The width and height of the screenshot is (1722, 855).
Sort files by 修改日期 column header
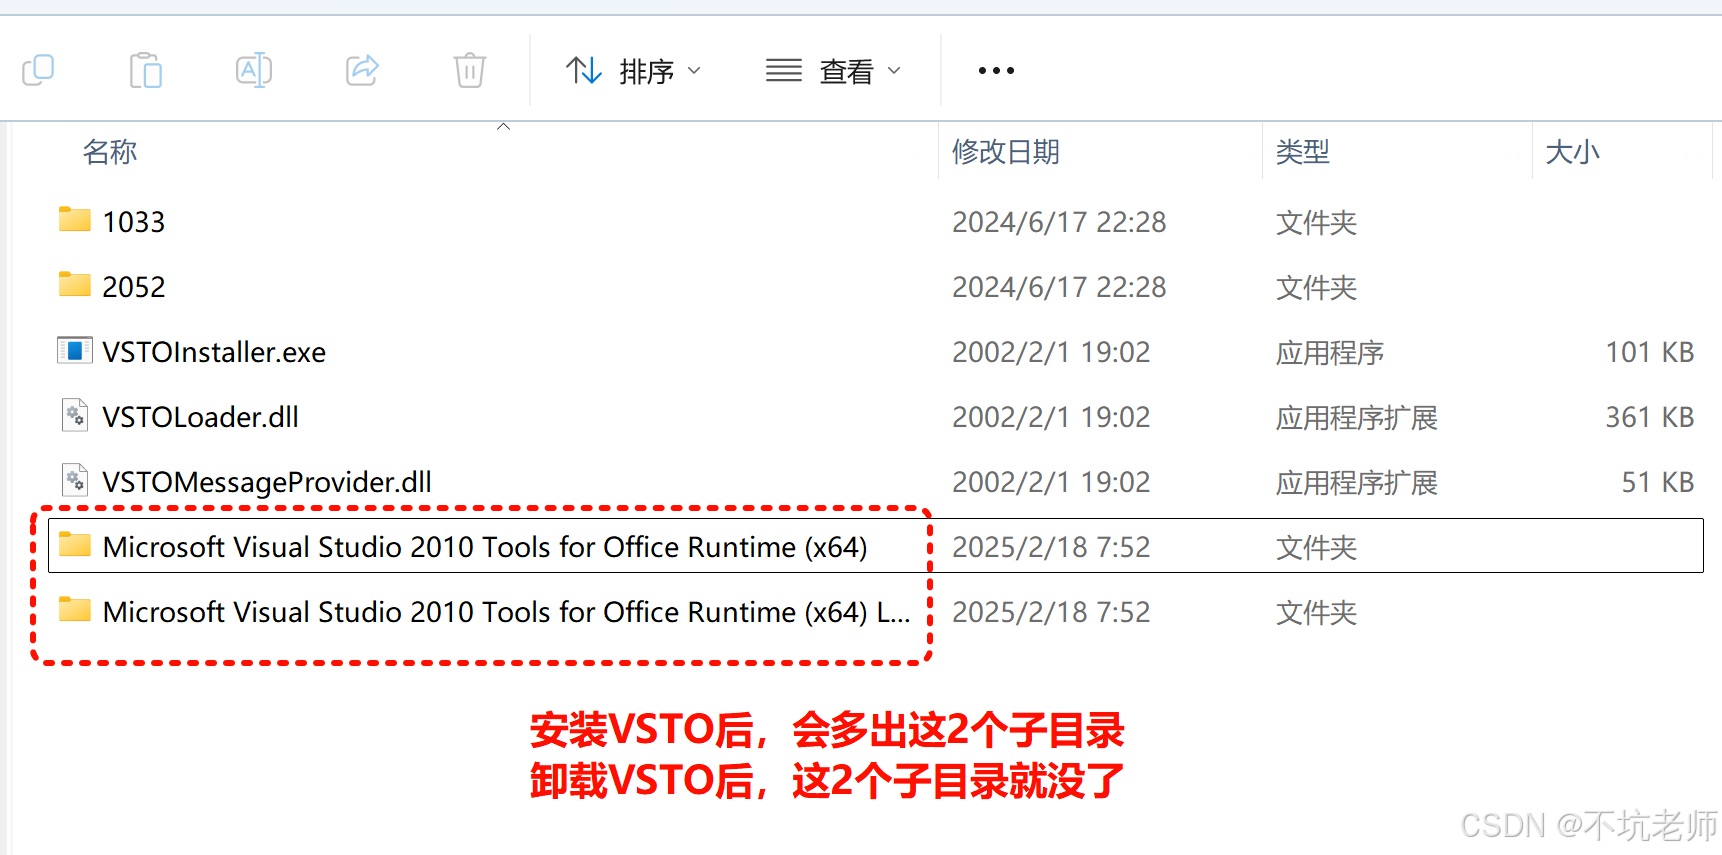pyautogui.click(x=1006, y=152)
